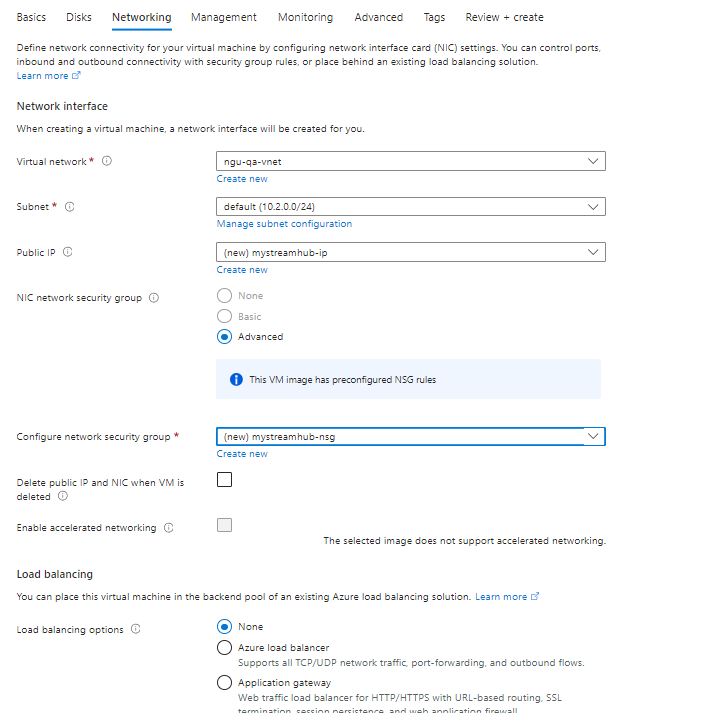
Task: Click info icon beside Subnet label
Action: 70,207
